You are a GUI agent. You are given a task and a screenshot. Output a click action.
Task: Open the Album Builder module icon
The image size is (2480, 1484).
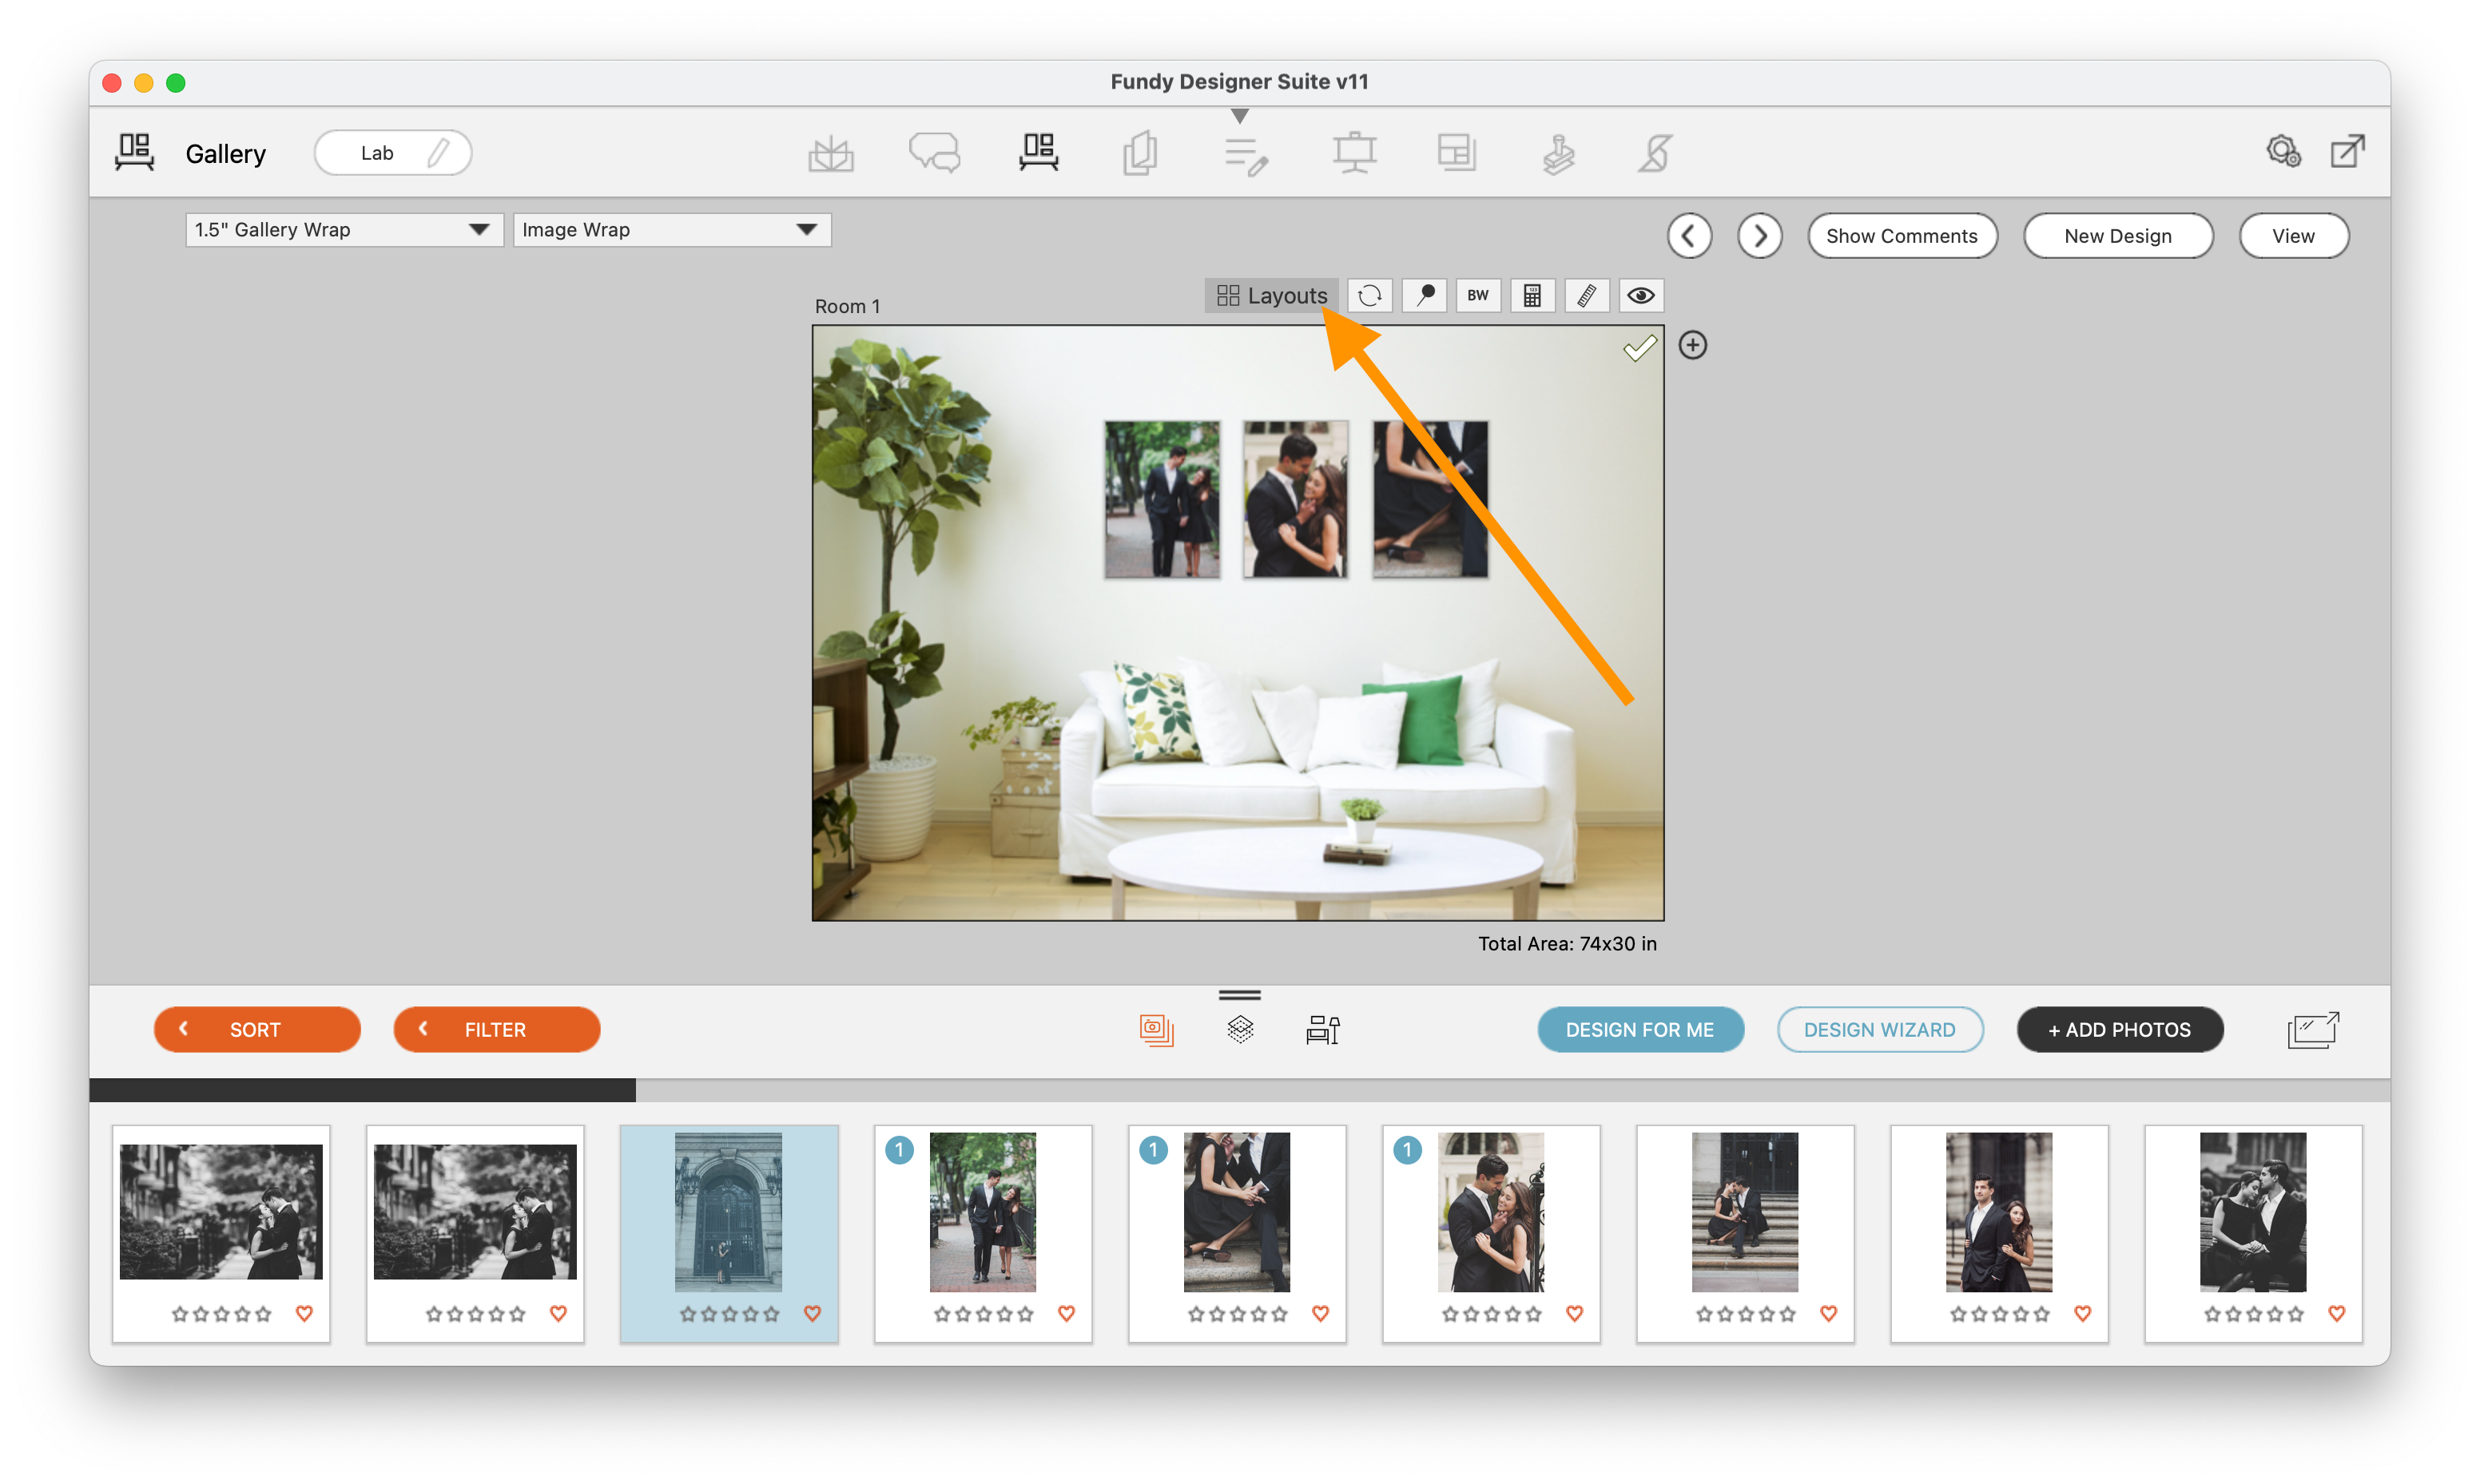[830, 153]
